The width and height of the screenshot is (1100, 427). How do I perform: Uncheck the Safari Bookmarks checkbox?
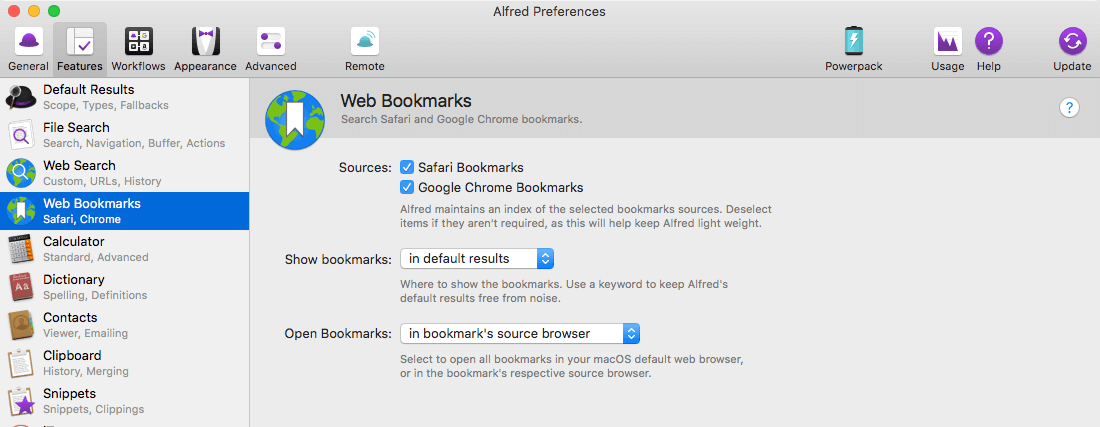pos(407,168)
